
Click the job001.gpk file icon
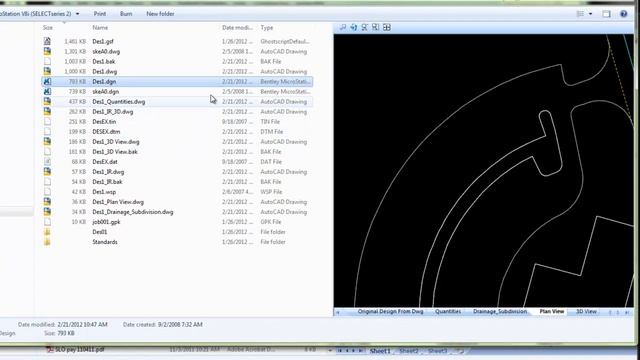tap(47, 222)
